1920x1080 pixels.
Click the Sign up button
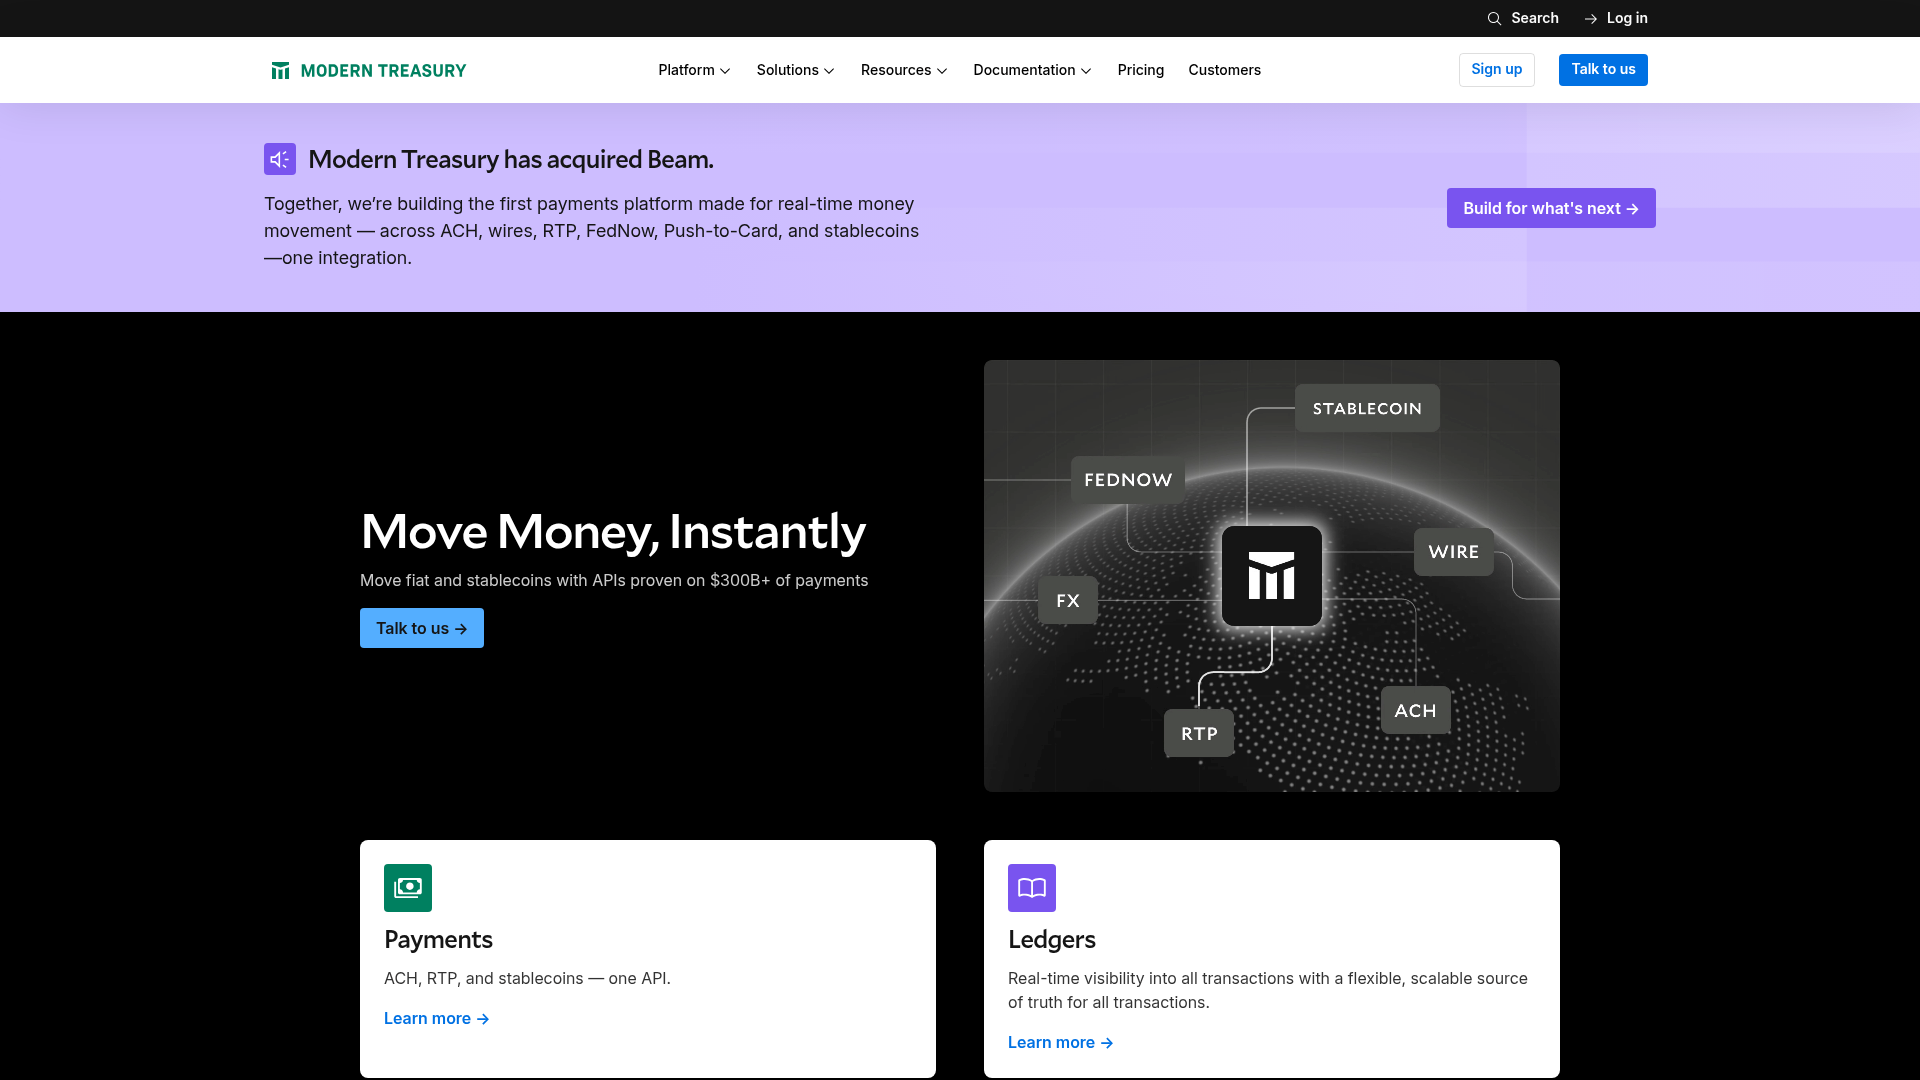[x=1497, y=70]
